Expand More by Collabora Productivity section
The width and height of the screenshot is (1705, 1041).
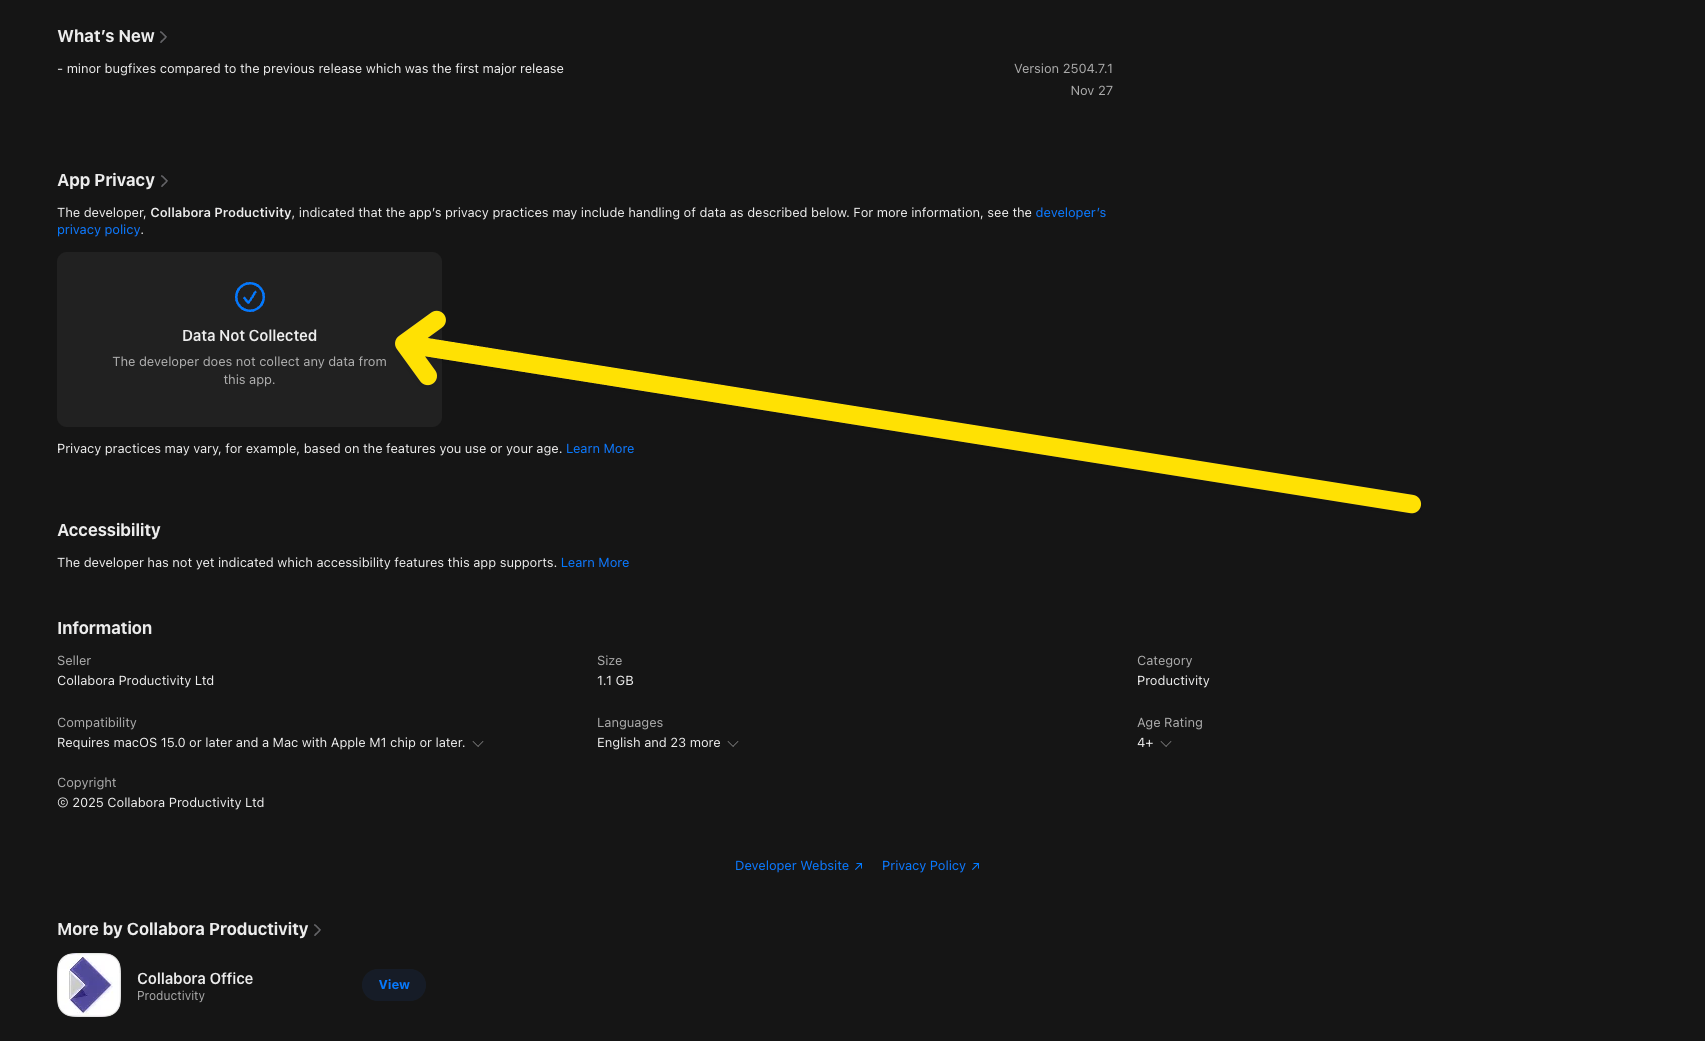point(318,929)
